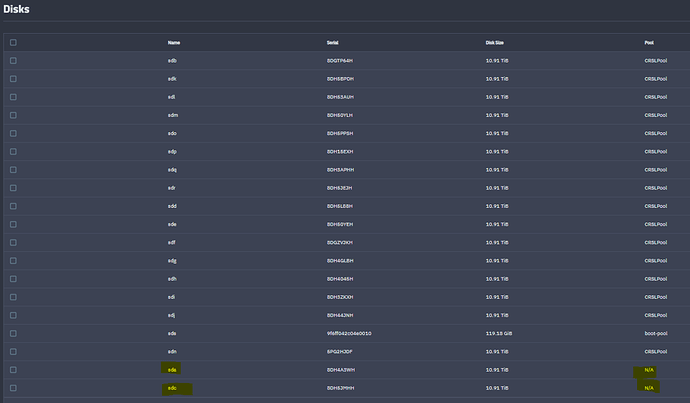Click the disk name sdq

[172, 170]
